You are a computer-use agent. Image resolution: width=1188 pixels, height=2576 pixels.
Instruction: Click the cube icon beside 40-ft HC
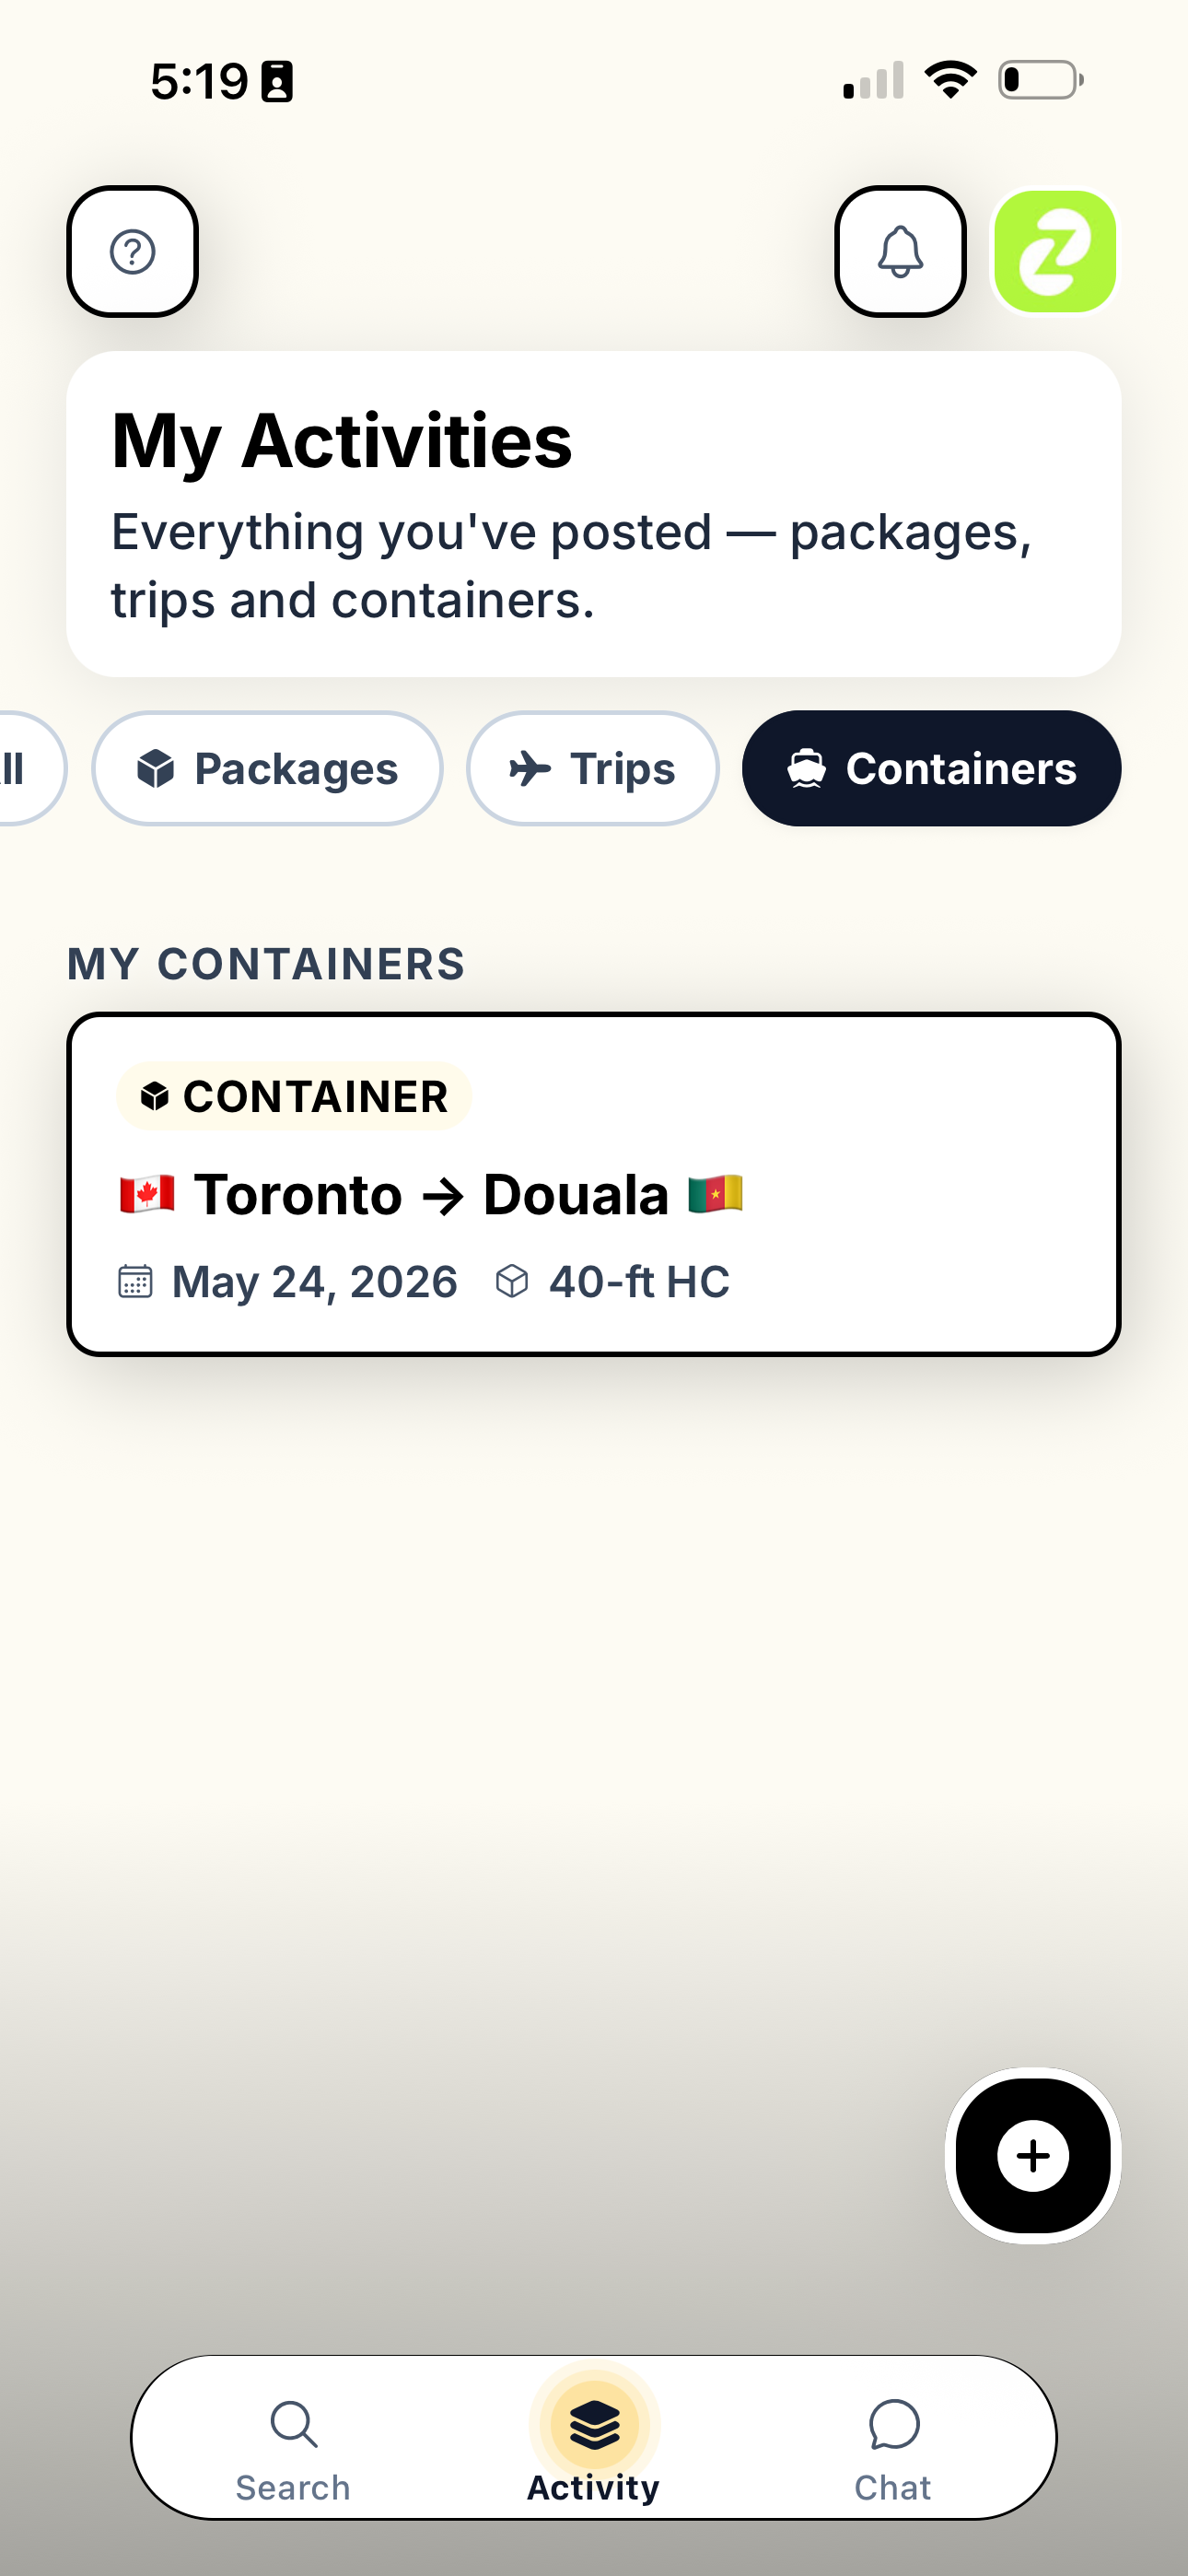click(512, 1281)
